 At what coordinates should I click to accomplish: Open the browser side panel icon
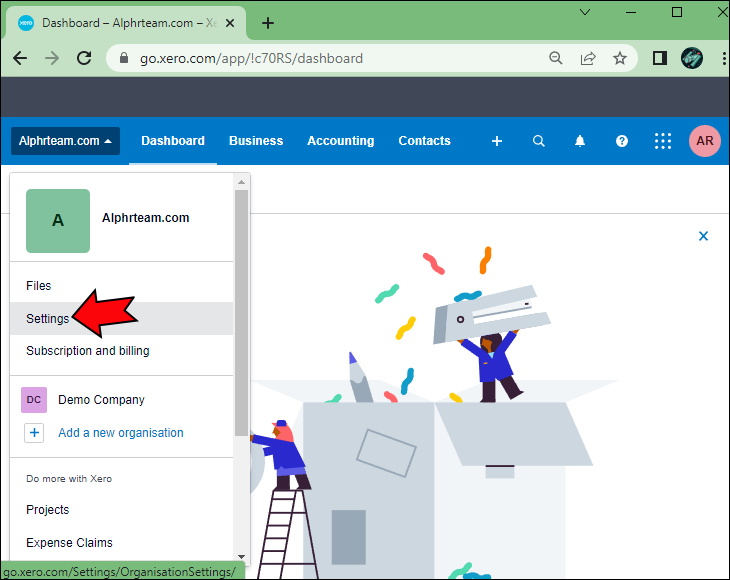click(x=660, y=58)
